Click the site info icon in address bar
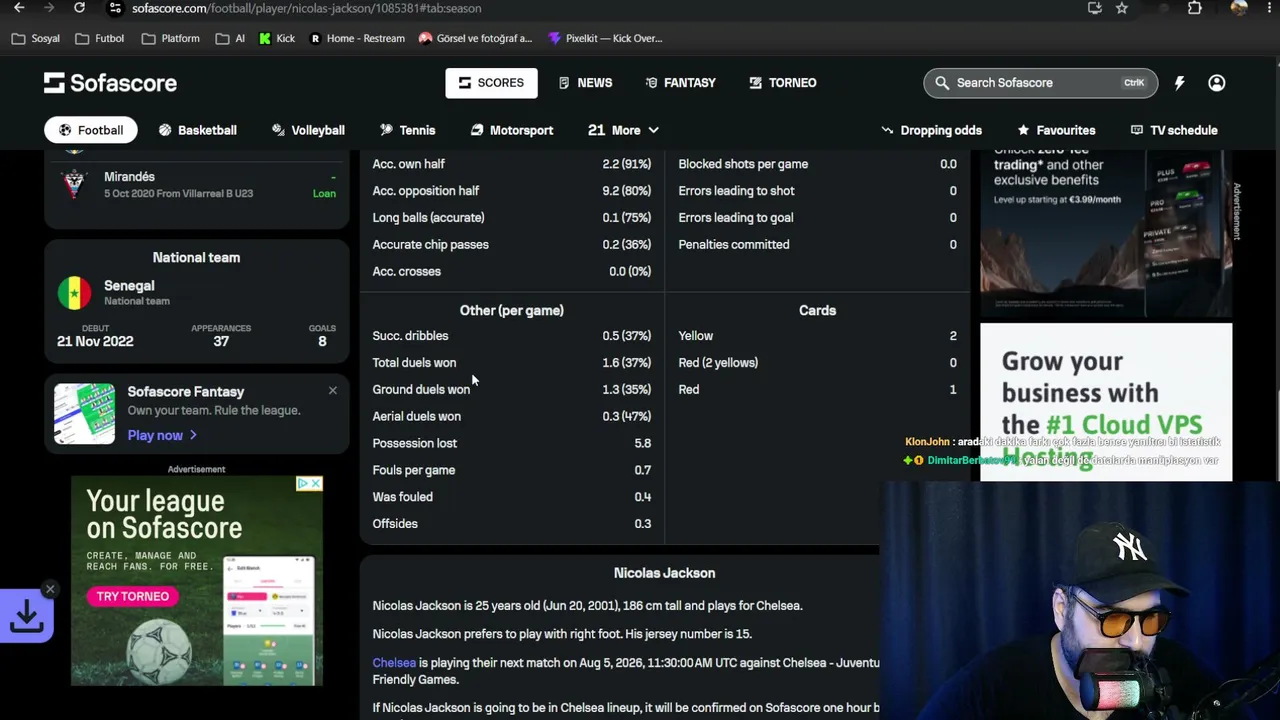Image resolution: width=1280 pixels, height=720 pixels. 115,8
